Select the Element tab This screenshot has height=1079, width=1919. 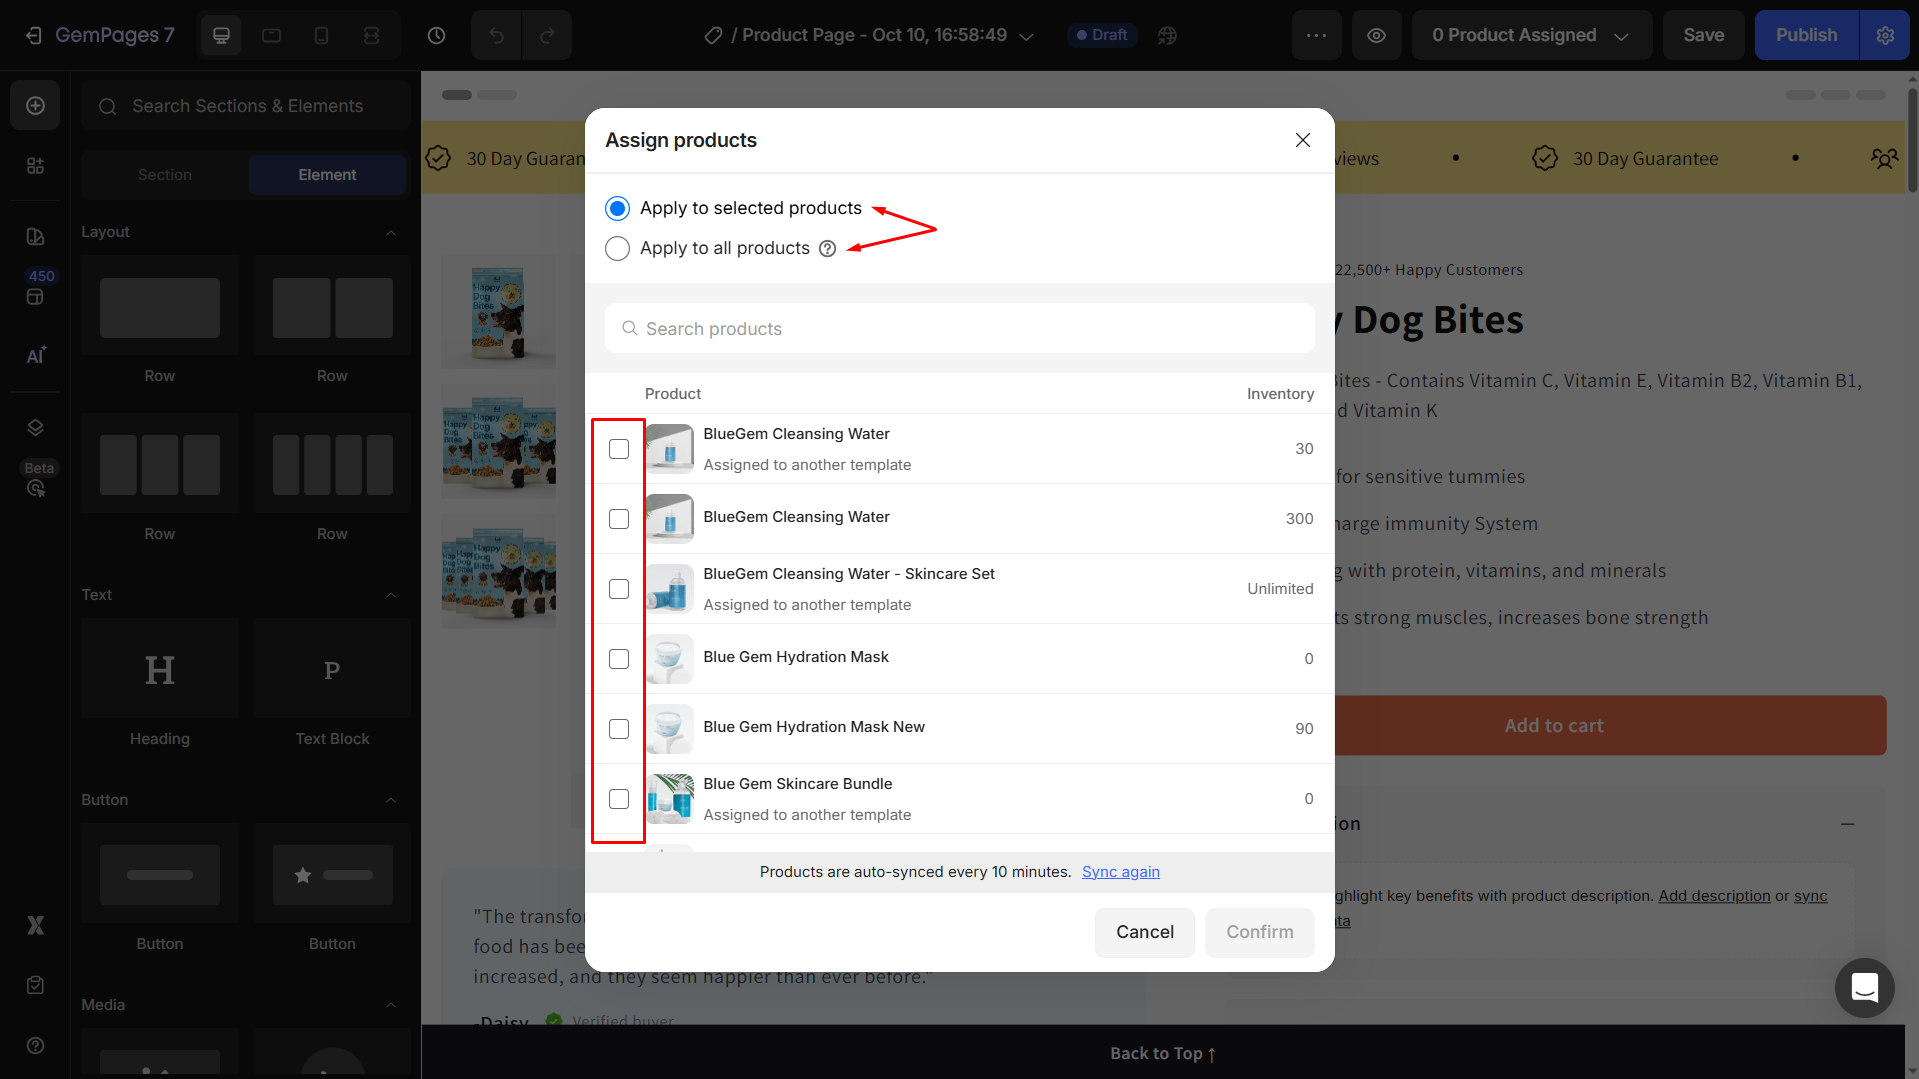click(x=327, y=175)
